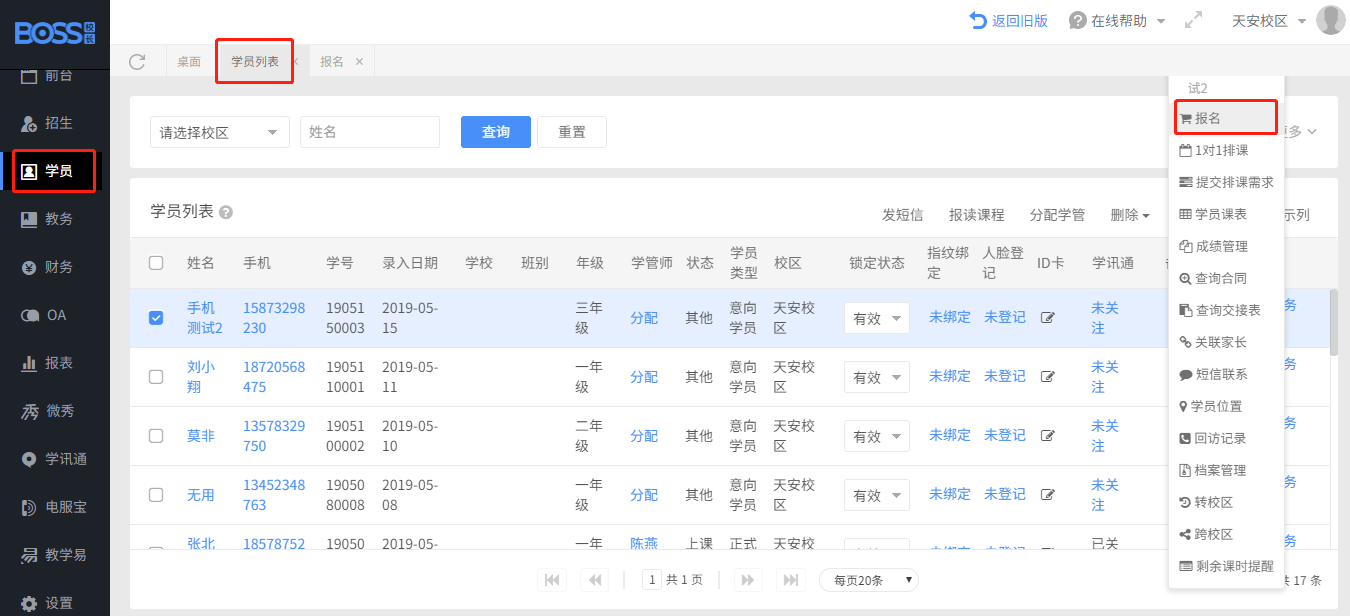Open 有效 lock-status dropdown for 手机测试2
The width and height of the screenshot is (1350, 616).
877,318
